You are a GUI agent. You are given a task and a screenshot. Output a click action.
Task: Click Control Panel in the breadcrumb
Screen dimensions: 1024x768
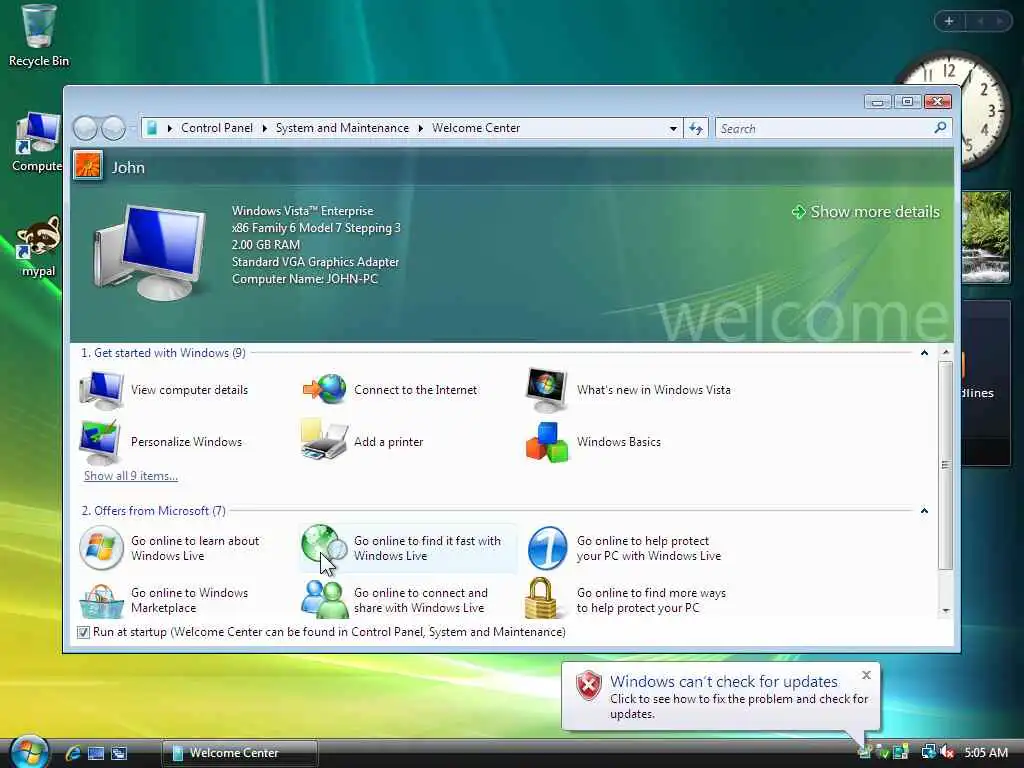[217, 128]
